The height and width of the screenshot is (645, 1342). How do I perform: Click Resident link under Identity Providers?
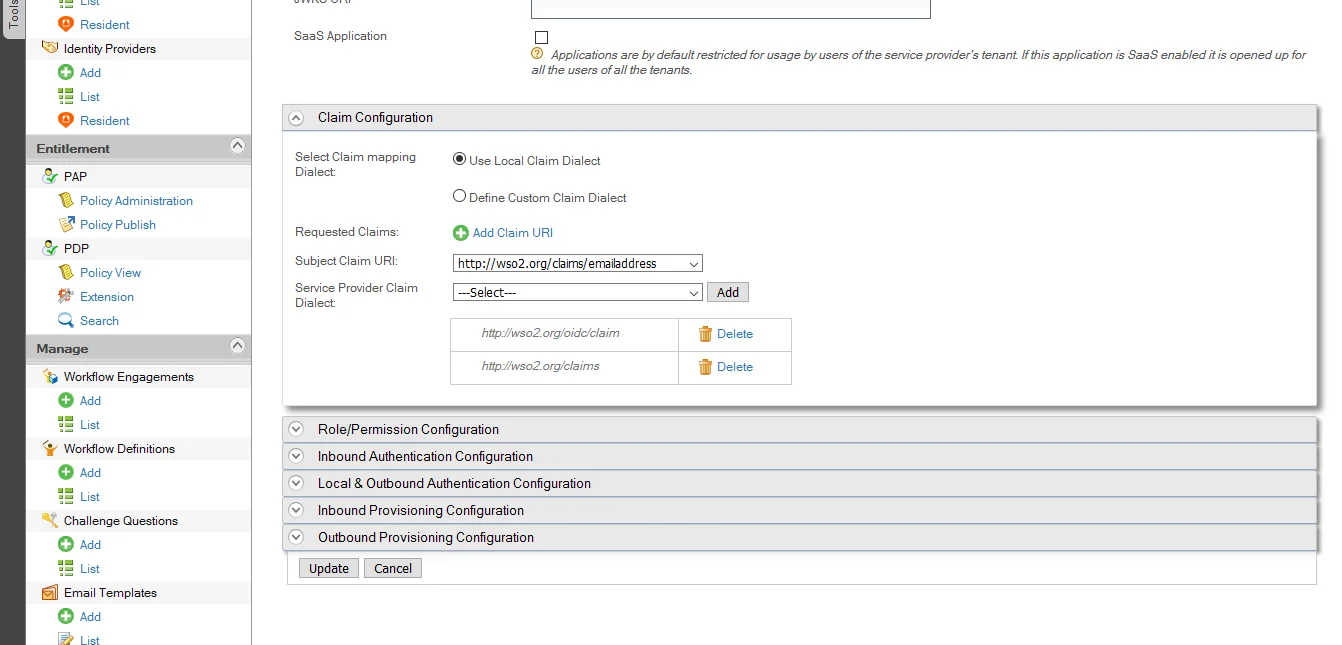pyautogui.click(x=105, y=120)
